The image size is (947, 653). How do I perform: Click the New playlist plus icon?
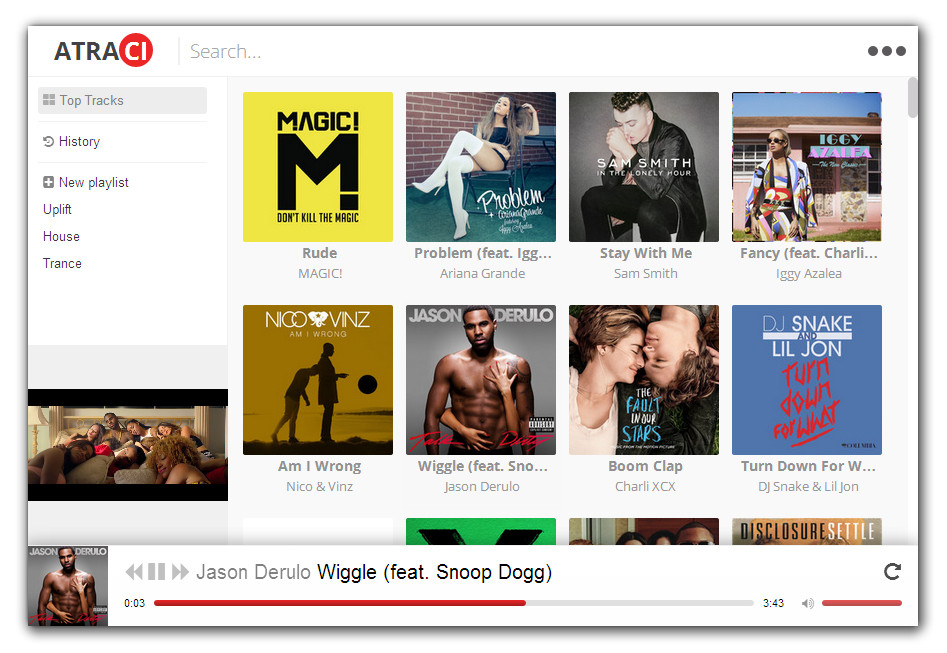click(48, 182)
